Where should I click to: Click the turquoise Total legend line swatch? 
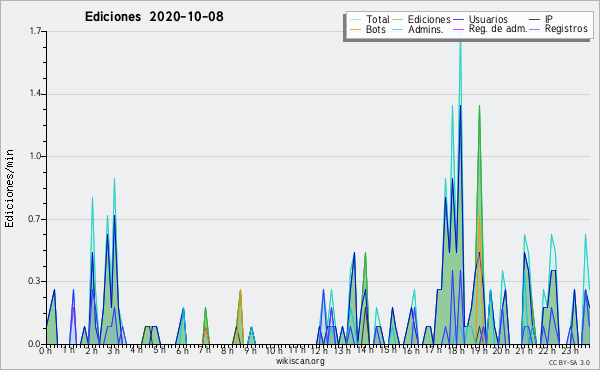355,20
